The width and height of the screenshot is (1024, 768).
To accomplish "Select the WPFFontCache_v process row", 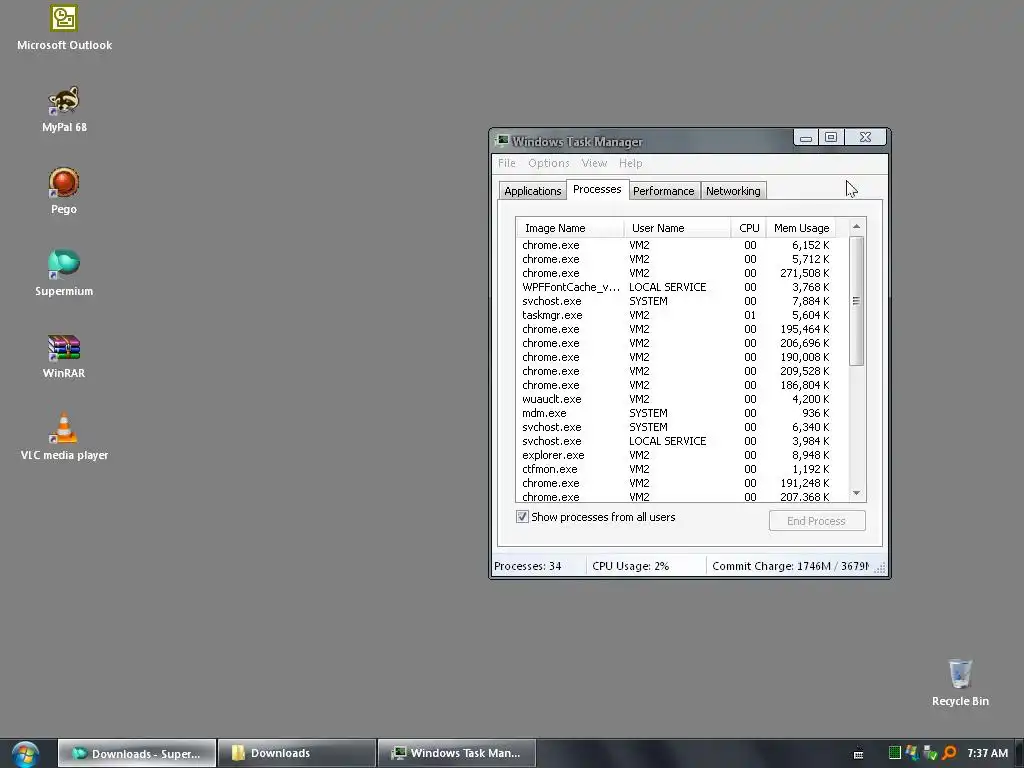I will [x=676, y=287].
